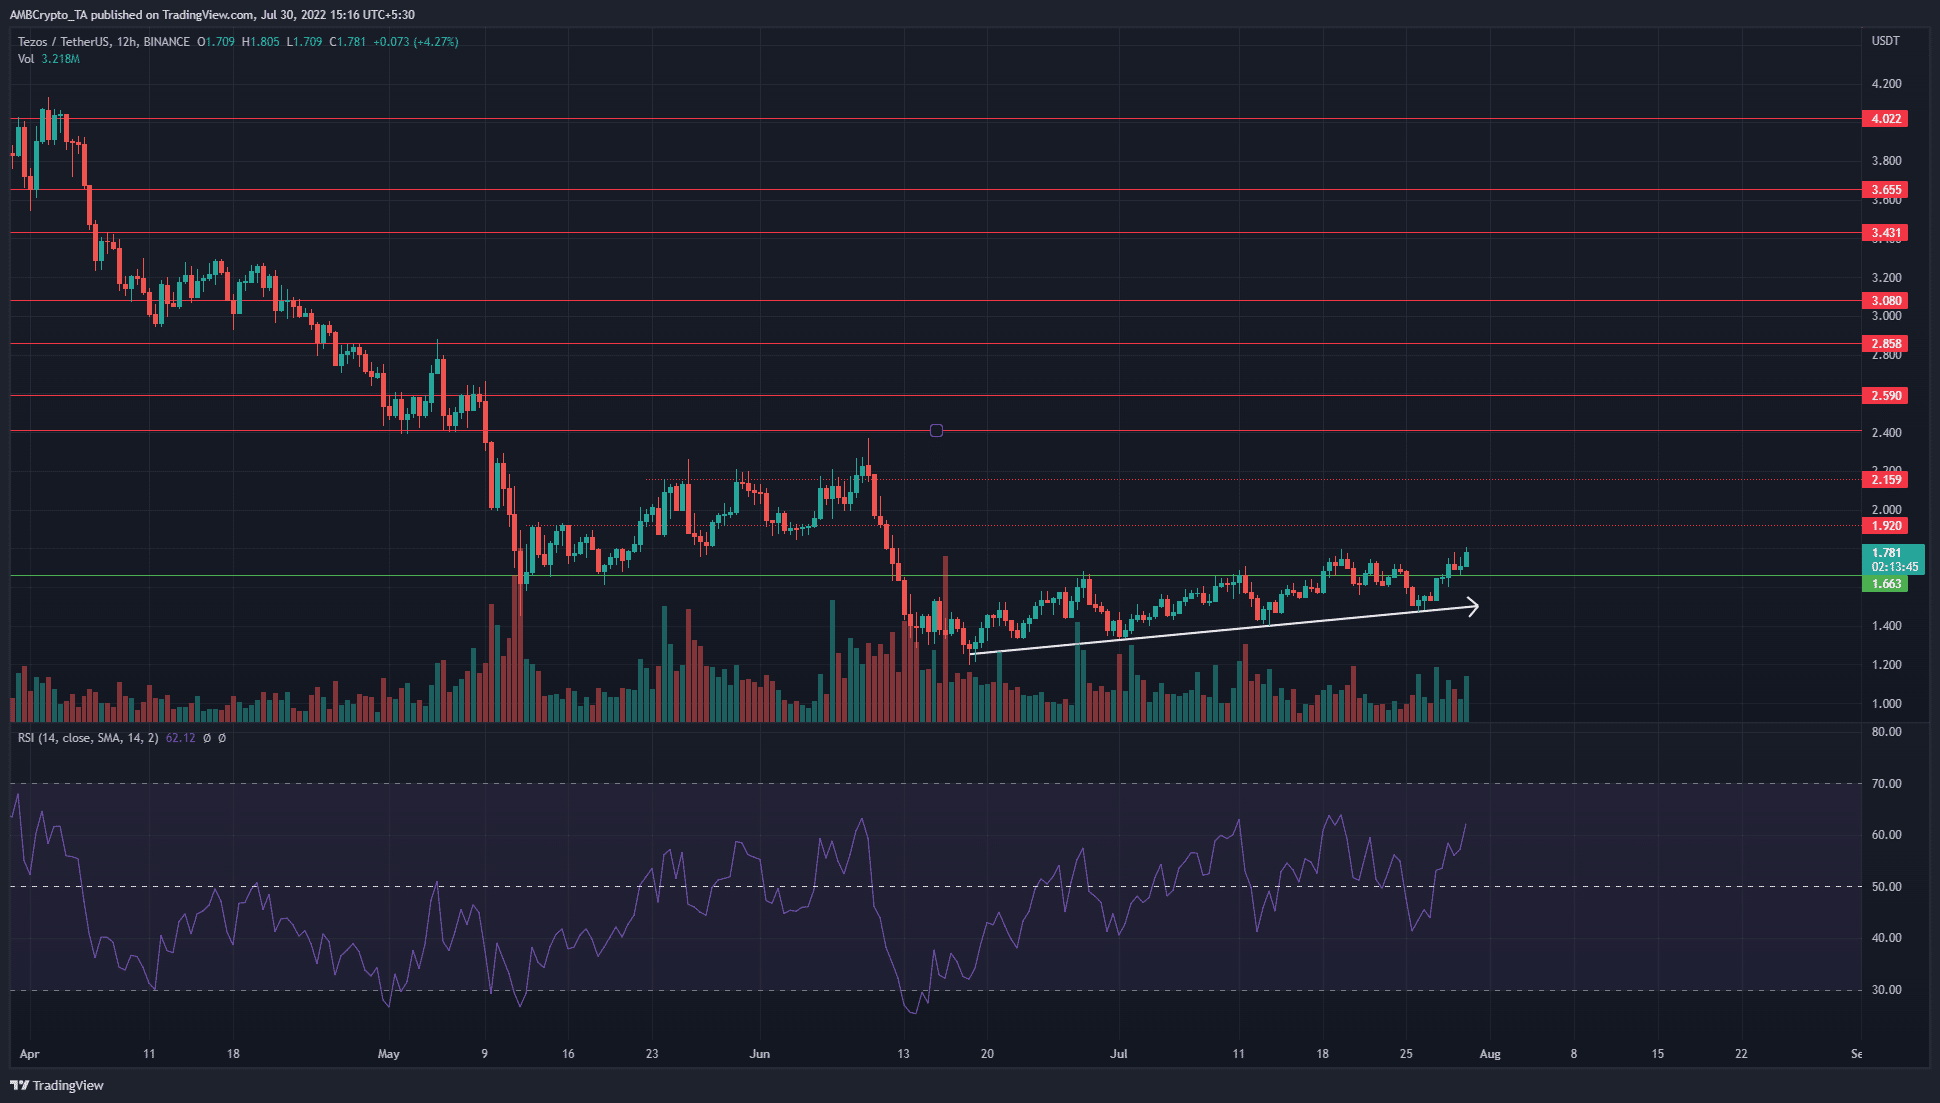
Task: Click date 13 on the time axis
Action: (x=903, y=1054)
